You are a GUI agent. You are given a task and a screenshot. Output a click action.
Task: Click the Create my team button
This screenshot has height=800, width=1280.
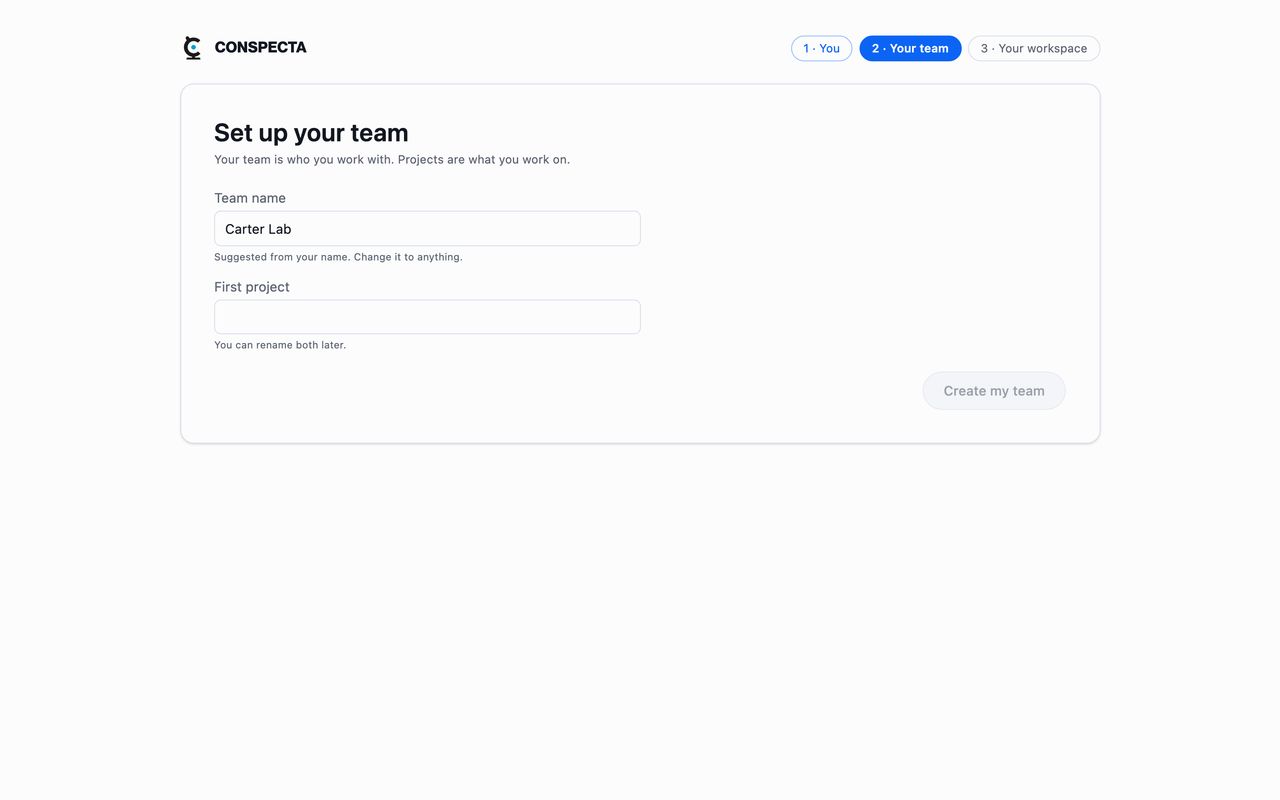pyautogui.click(x=994, y=391)
